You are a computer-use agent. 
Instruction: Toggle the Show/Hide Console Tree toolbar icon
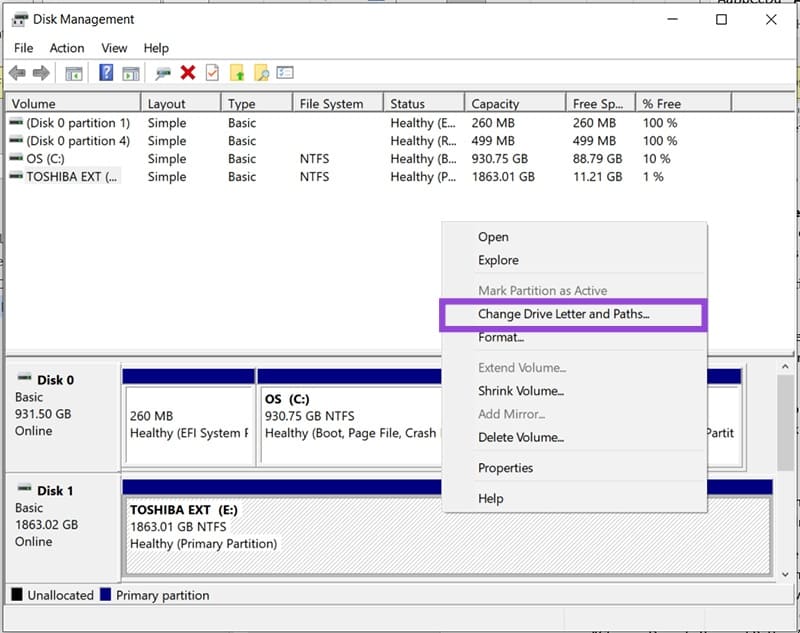click(x=73, y=72)
